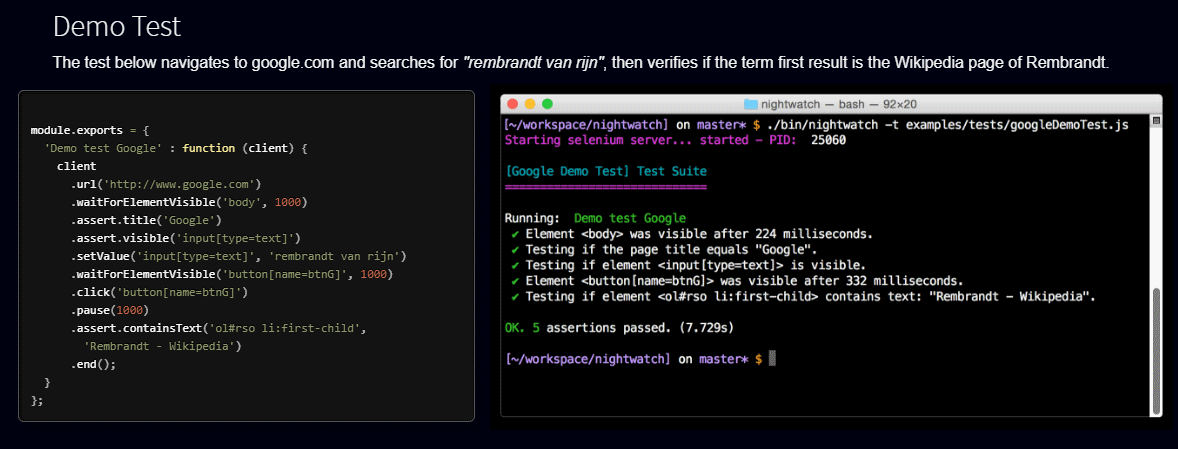The width and height of the screenshot is (1178, 449).
Task: Click the small square icon atop the terminal scrollbar
Action: coord(1155,122)
